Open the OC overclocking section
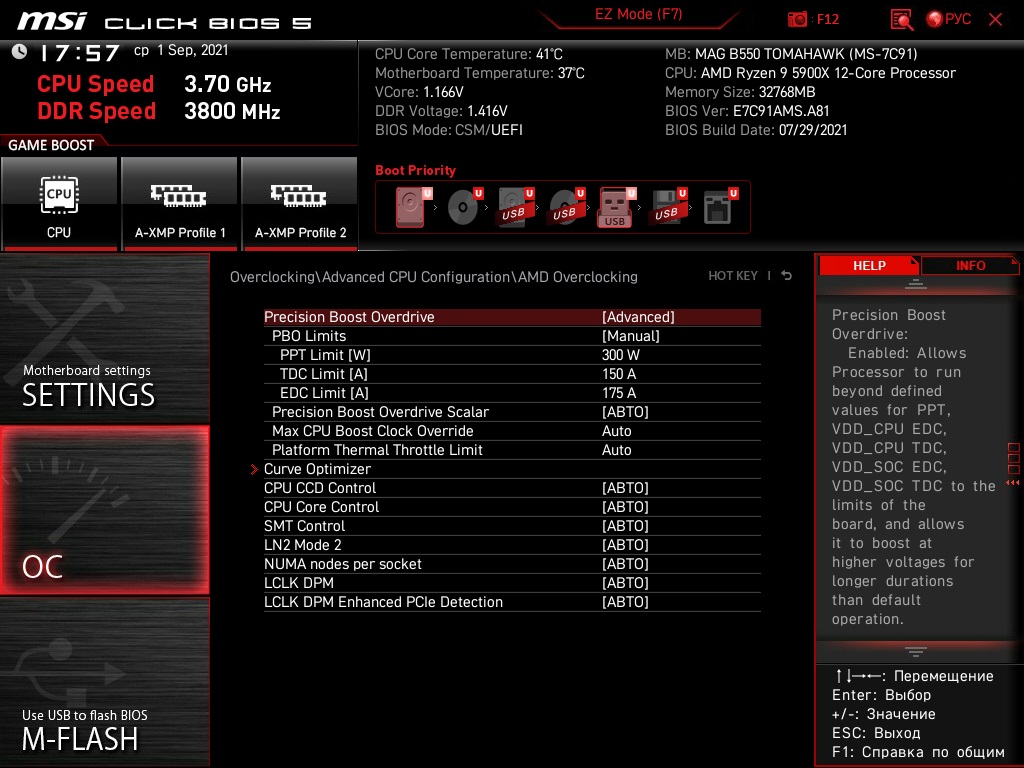Screen dimensions: 1024x768 click(104, 511)
